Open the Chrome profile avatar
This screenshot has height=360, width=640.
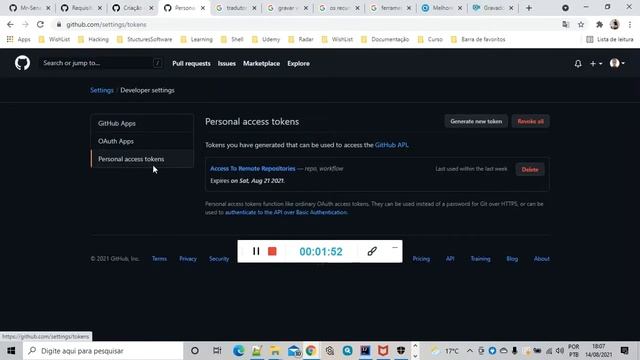pyautogui.click(x=614, y=24)
